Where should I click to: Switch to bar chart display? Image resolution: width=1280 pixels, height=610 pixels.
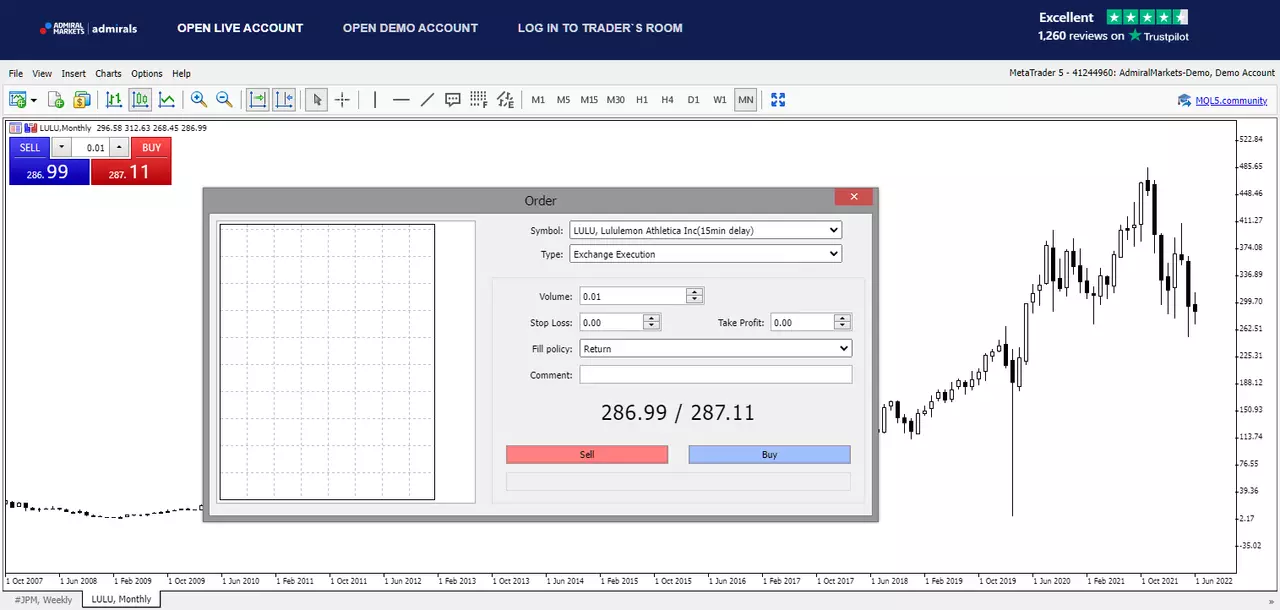pyautogui.click(x=114, y=99)
